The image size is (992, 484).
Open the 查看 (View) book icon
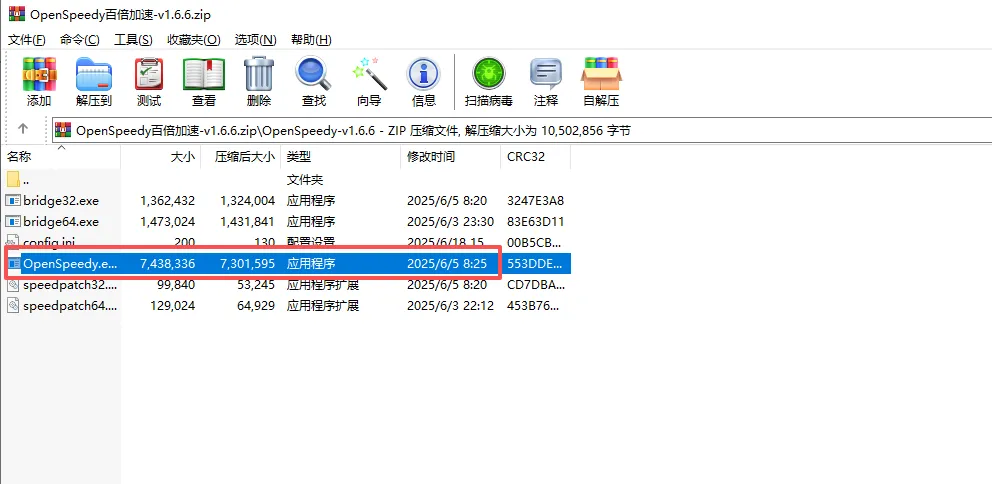pos(204,74)
